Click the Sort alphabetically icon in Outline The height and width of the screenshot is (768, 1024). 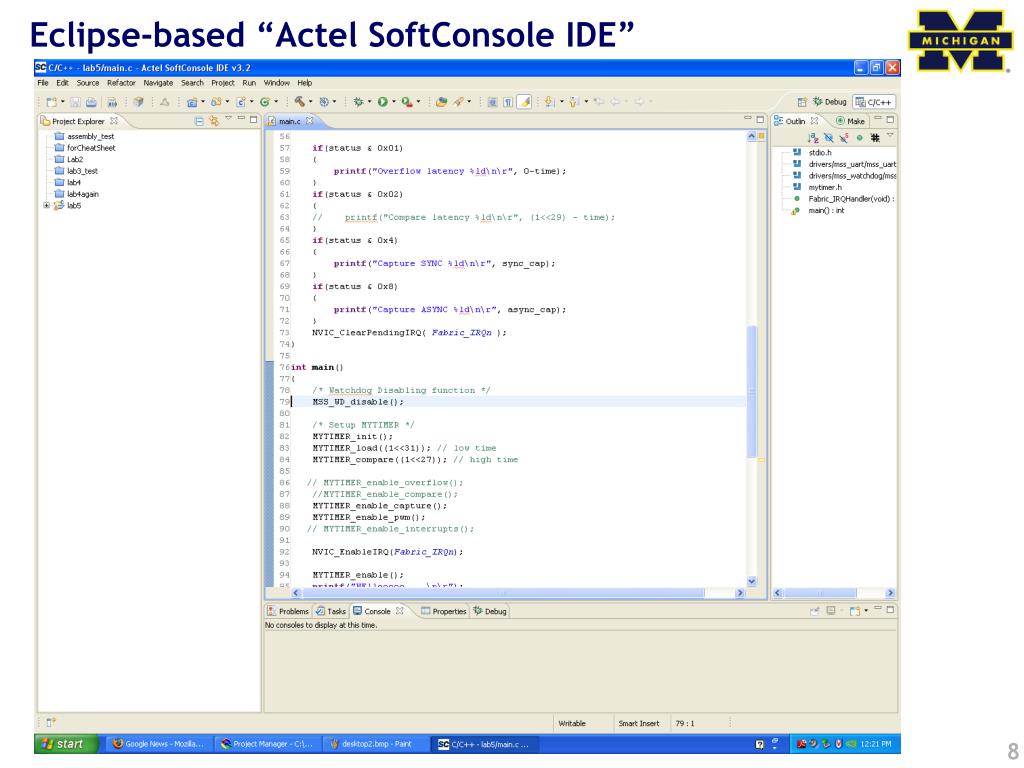coord(813,138)
